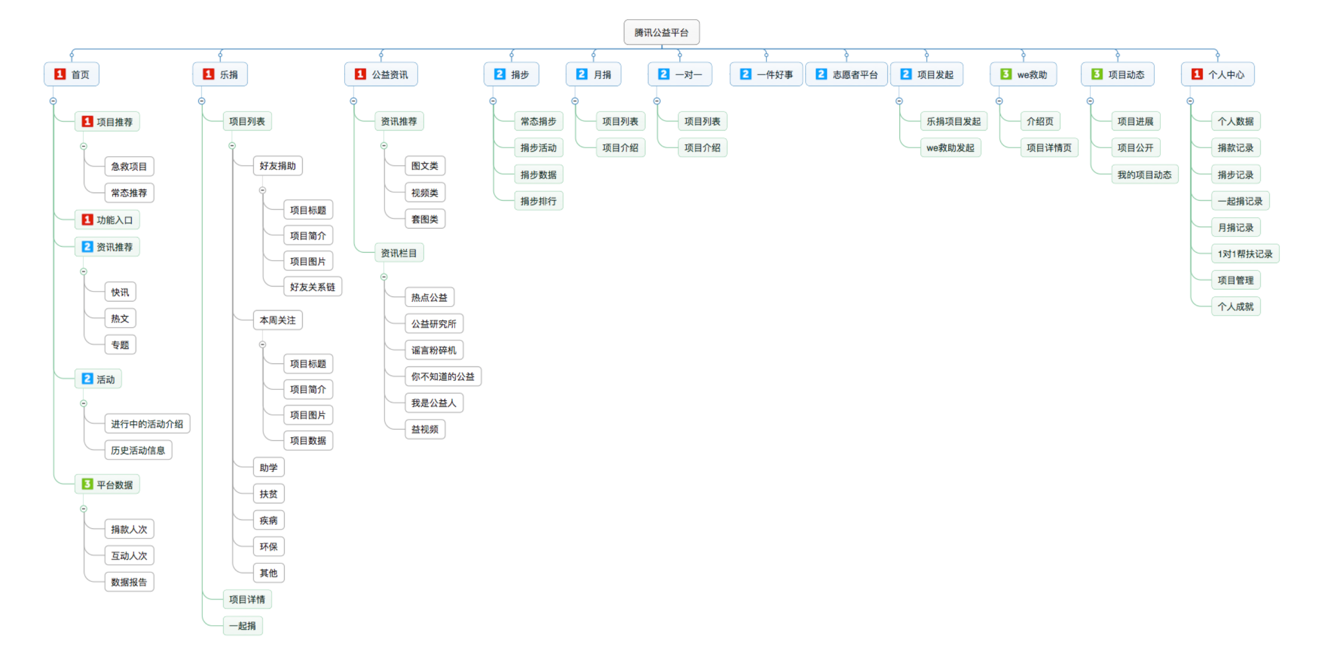This screenshot has height=666, width=1330.
Task: Collapse the branch toggle below we救助
Action: click(999, 101)
